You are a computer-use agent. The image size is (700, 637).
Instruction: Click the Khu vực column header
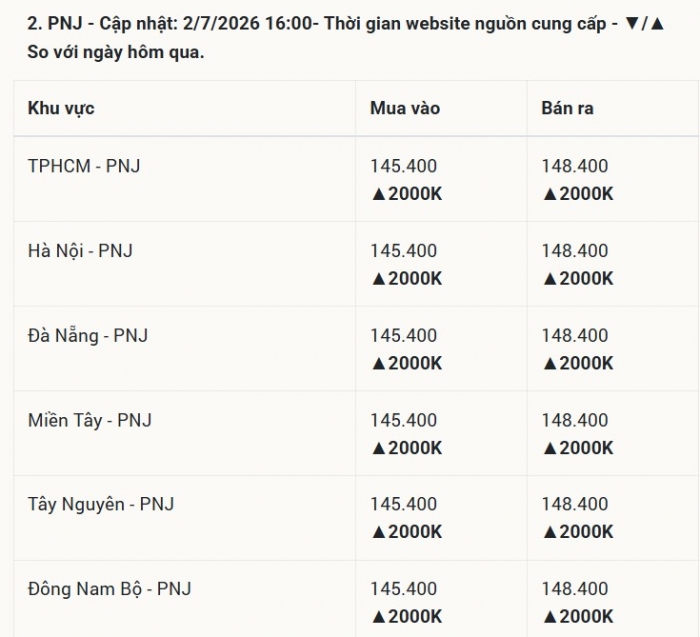(x=61, y=108)
